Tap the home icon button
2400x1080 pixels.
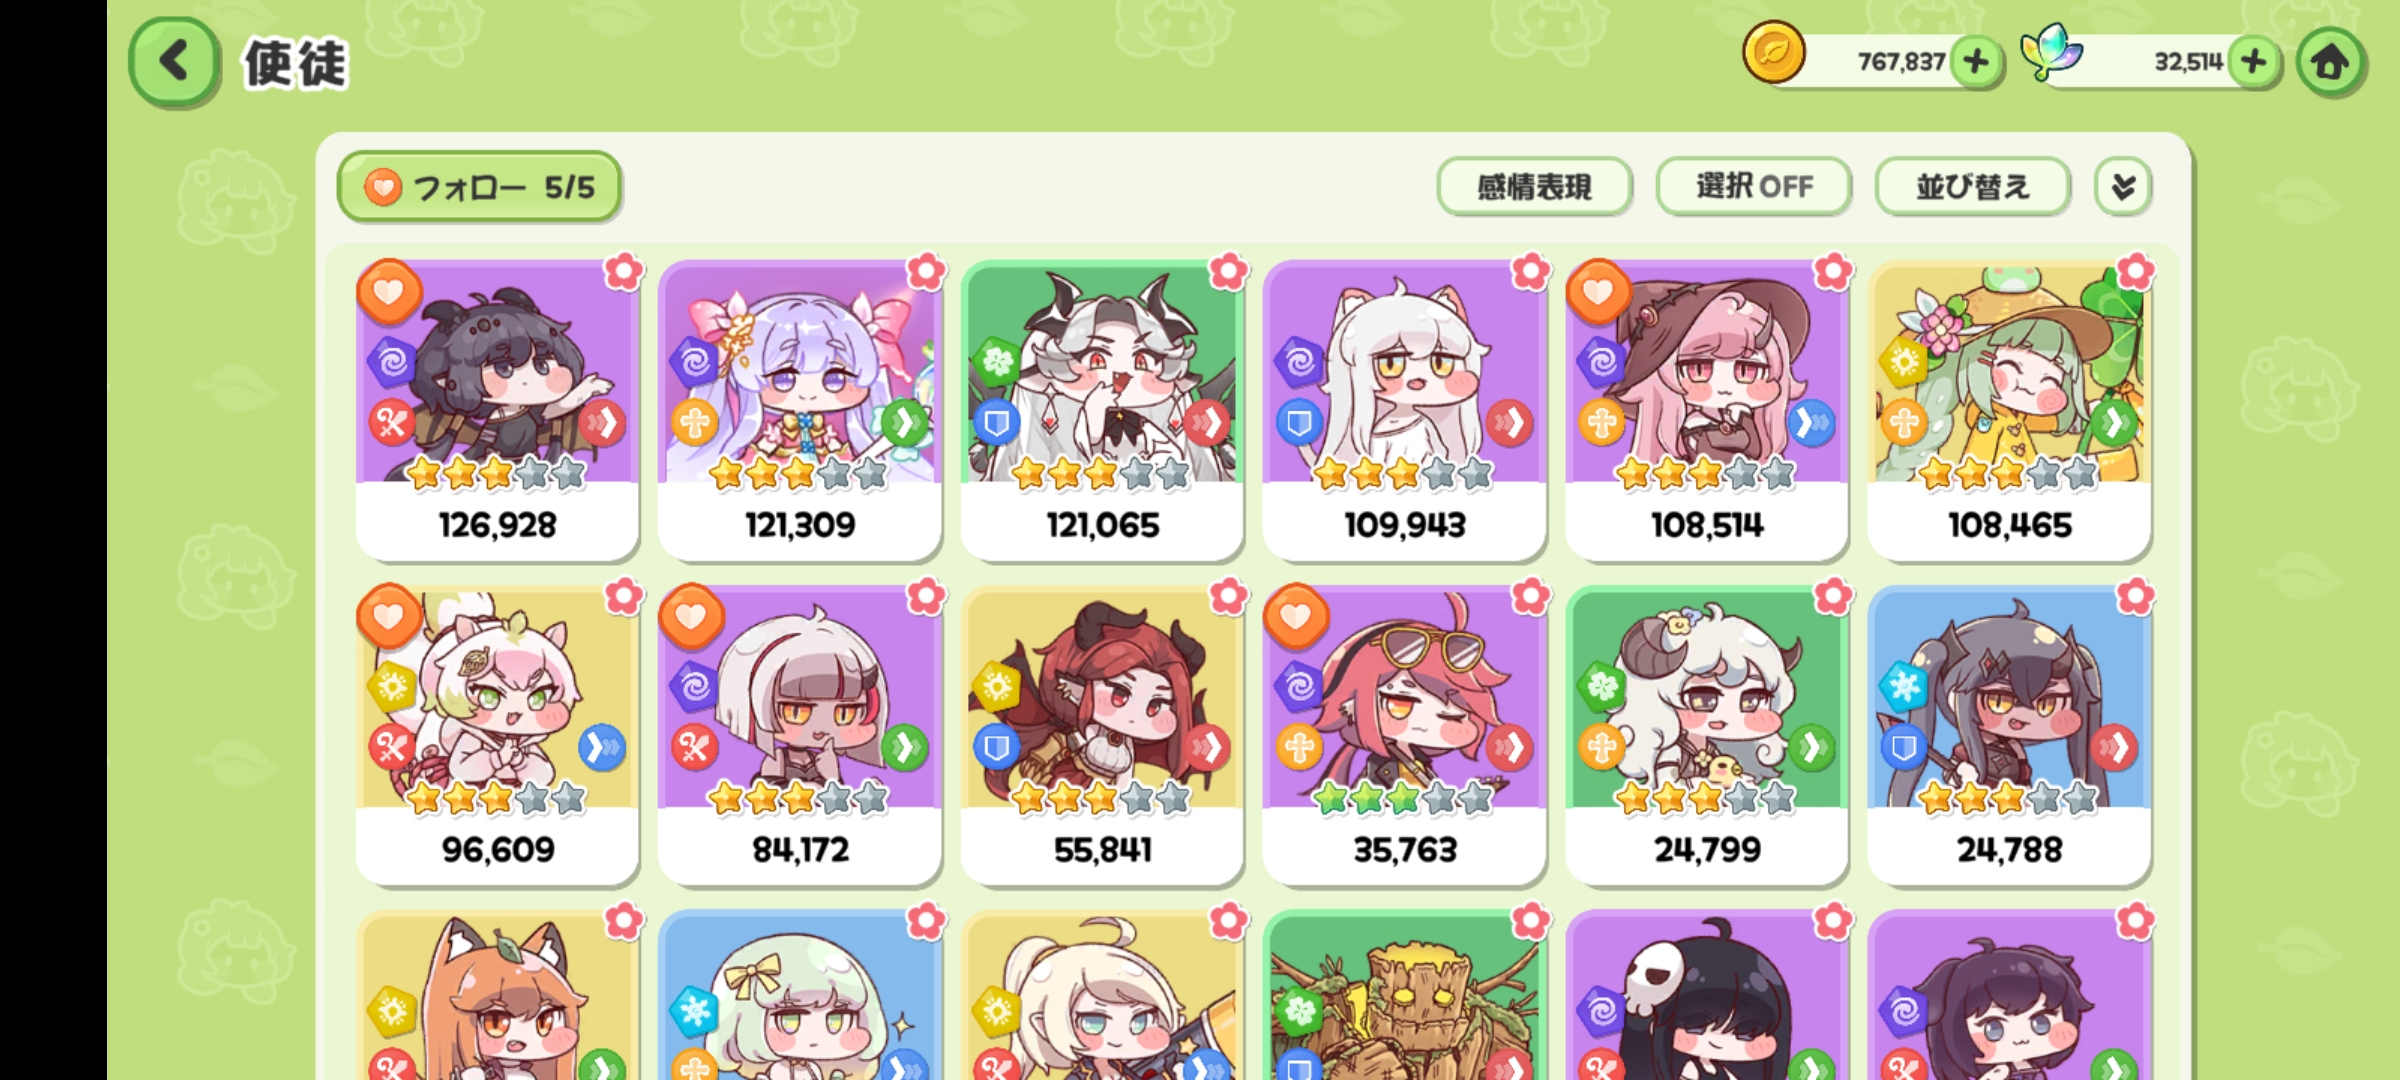coord(2330,62)
